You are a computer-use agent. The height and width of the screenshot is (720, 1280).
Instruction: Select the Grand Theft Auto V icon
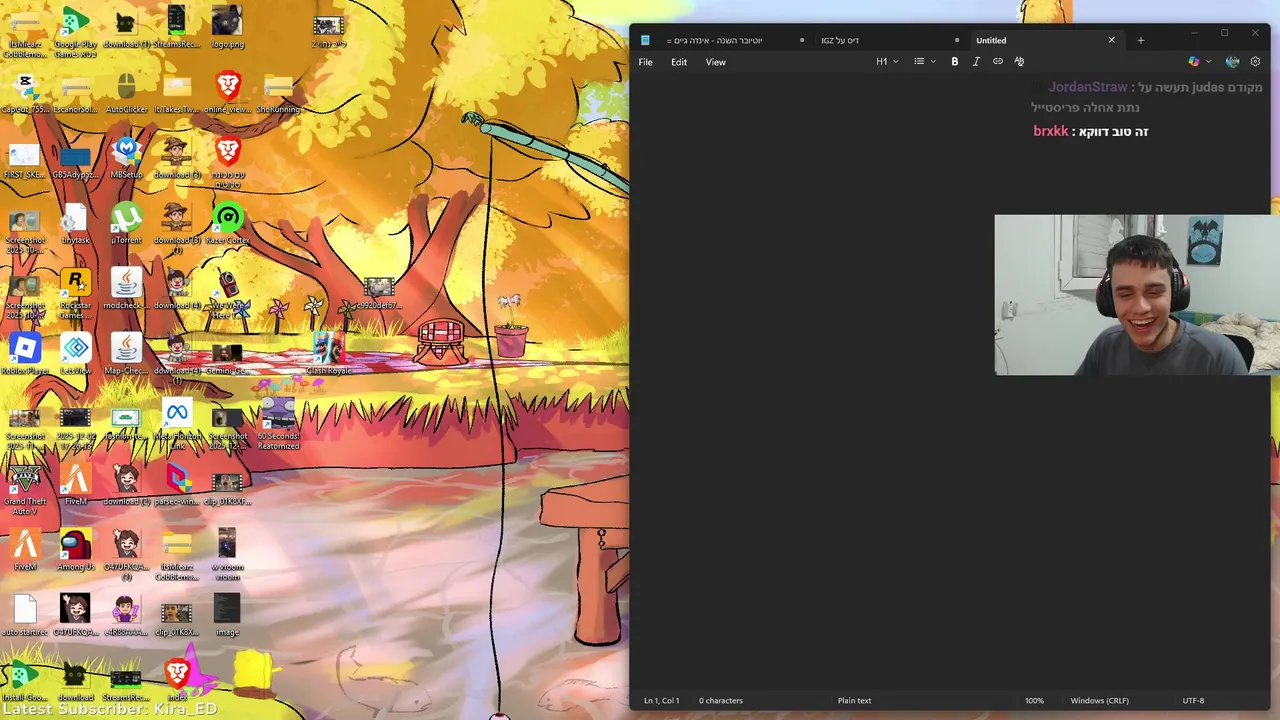(x=25, y=490)
